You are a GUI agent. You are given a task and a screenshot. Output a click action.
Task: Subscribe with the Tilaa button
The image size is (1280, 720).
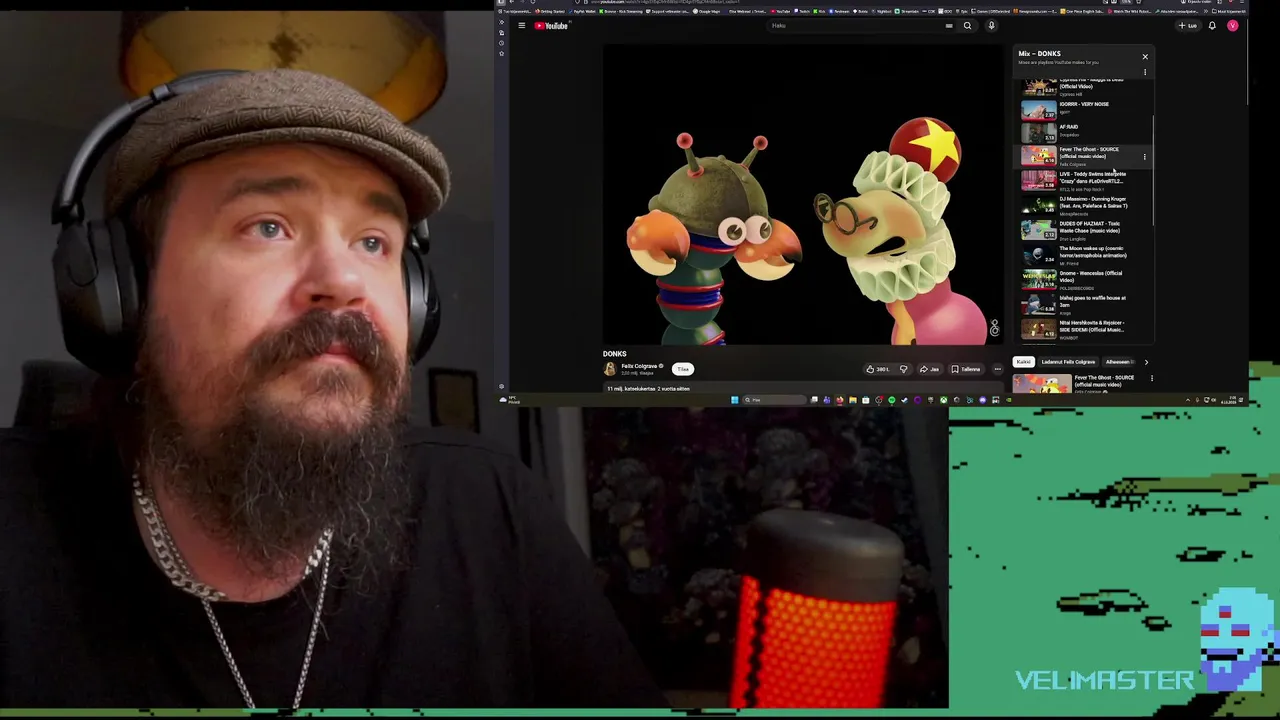click(x=683, y=369)
